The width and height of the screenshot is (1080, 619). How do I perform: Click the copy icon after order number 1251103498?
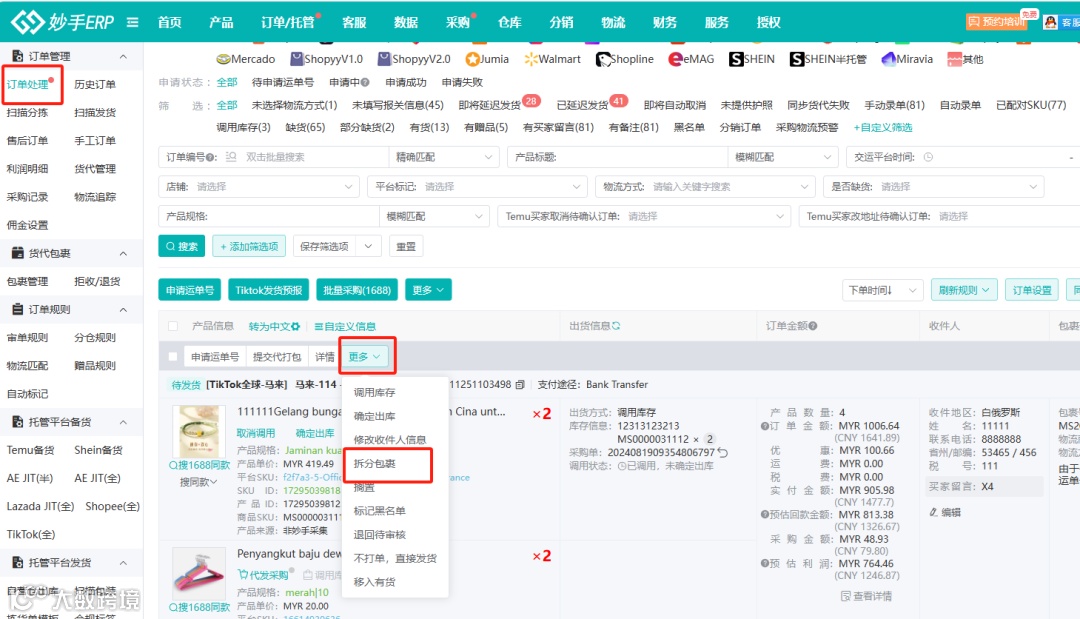520,384
